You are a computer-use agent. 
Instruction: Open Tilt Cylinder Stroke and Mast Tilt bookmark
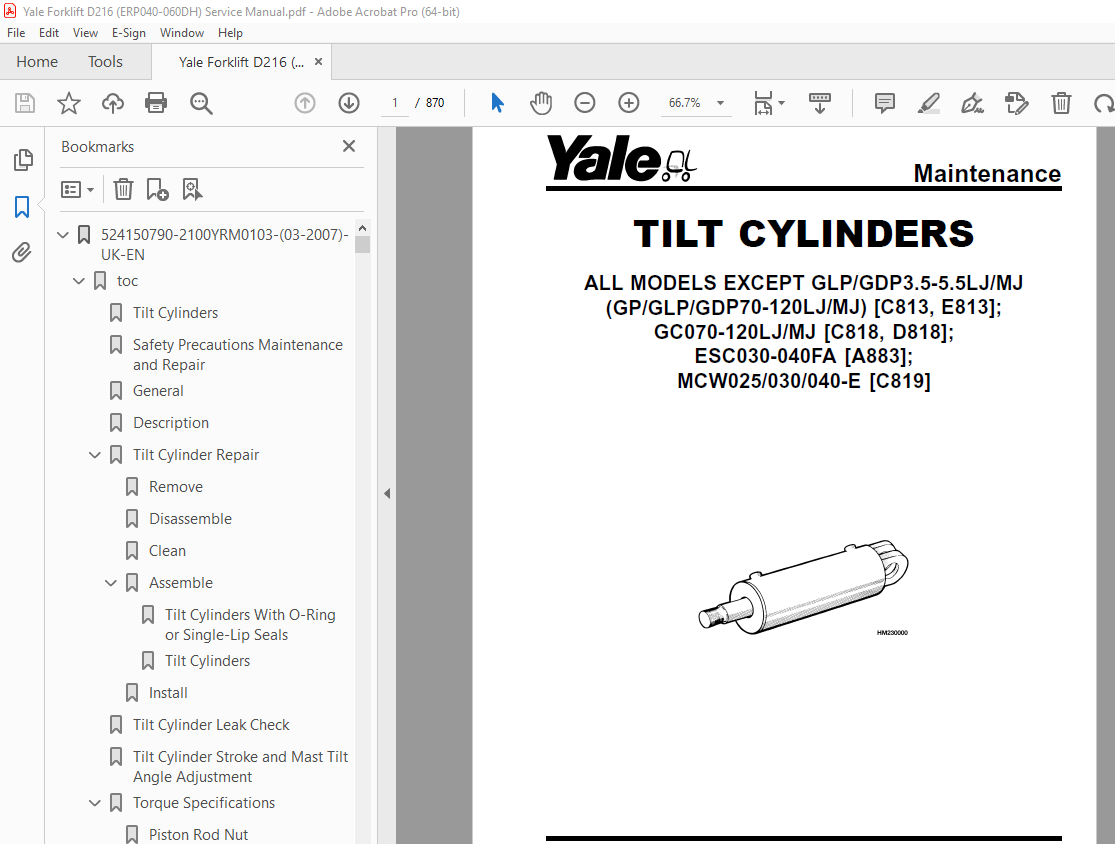[240, 767]
